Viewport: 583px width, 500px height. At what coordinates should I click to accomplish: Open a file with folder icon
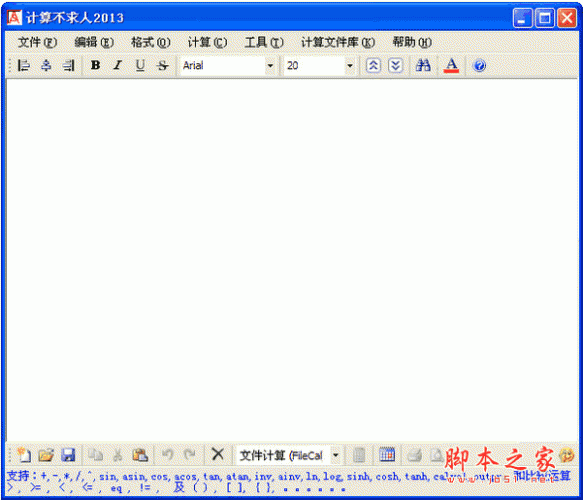tap(46, 455)
